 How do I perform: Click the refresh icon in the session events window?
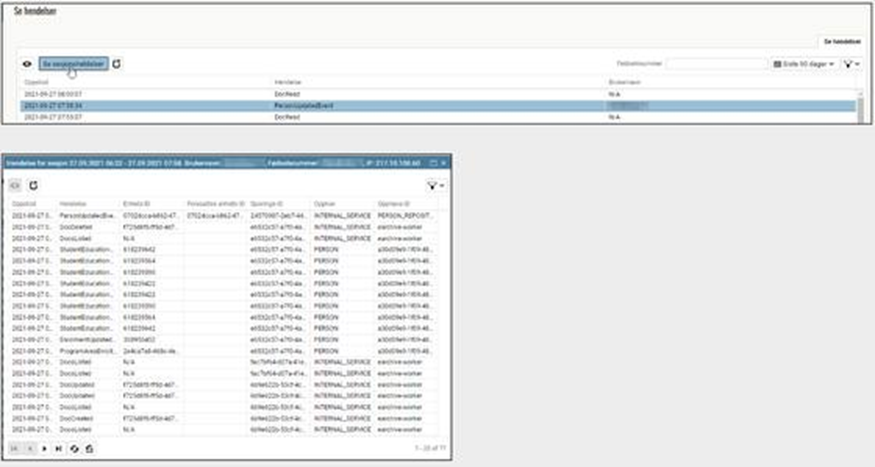[x=33, y=185]
